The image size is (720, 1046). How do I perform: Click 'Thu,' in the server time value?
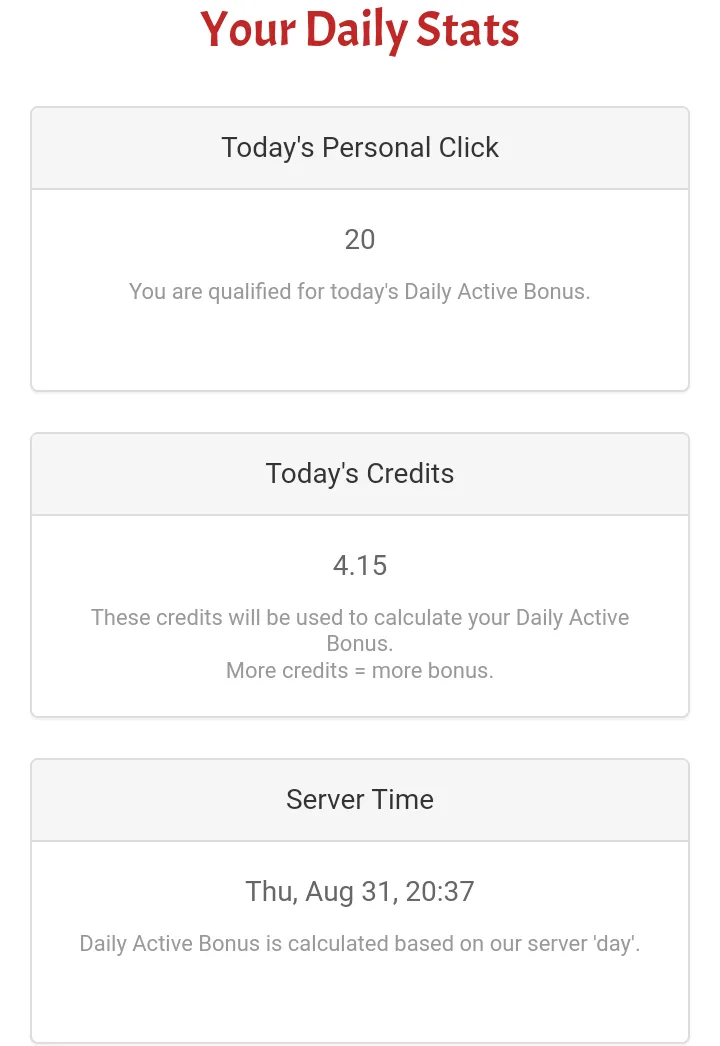[x=270, y=892]
